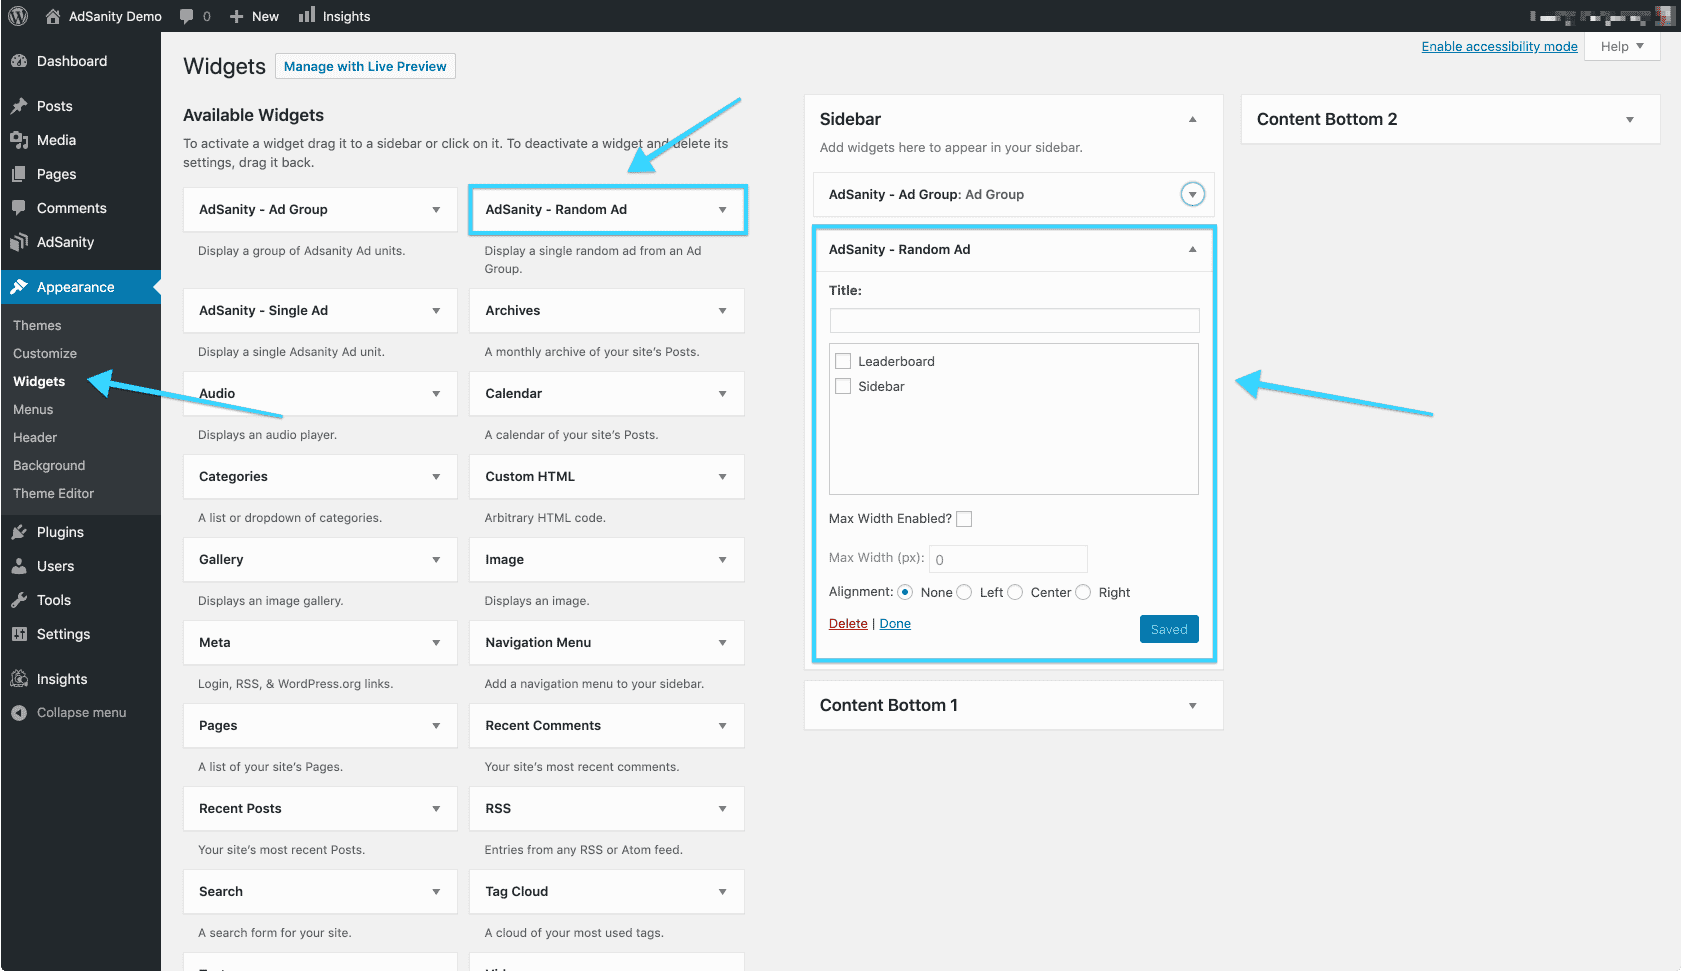Expand the Meta widget

436,643
